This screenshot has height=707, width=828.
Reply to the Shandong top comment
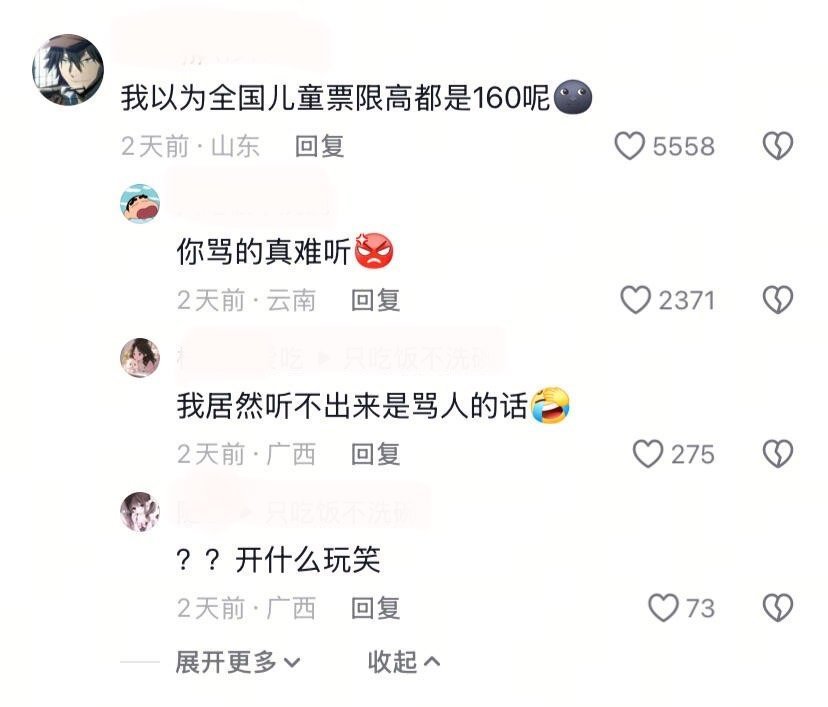(319, 146)
